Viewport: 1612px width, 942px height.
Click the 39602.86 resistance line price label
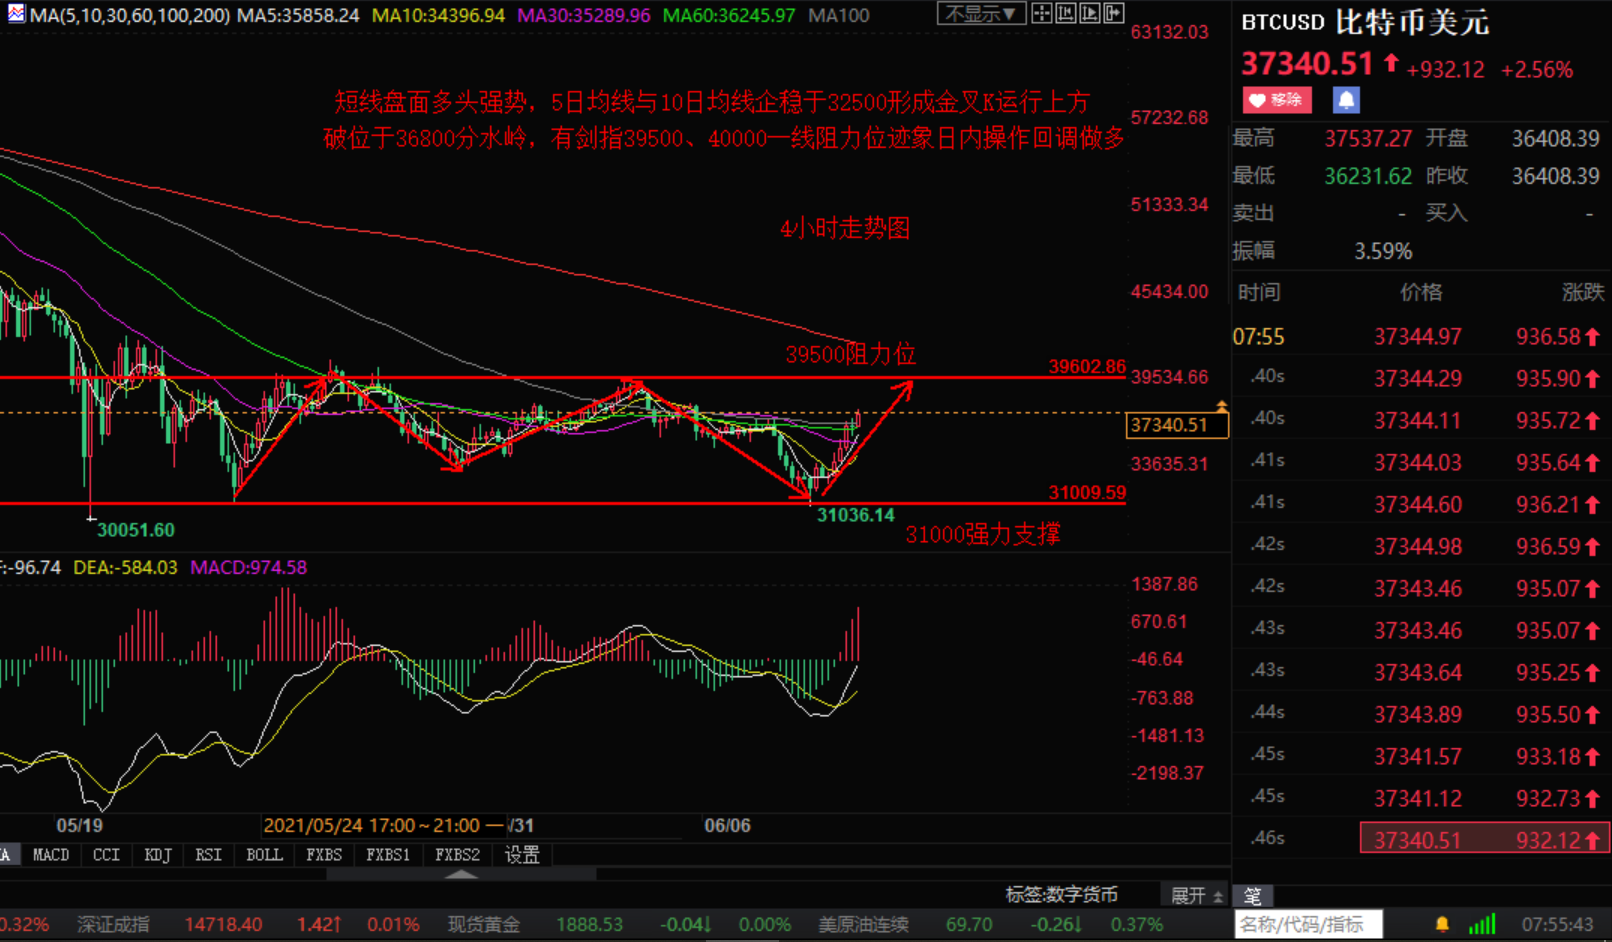1087,367
